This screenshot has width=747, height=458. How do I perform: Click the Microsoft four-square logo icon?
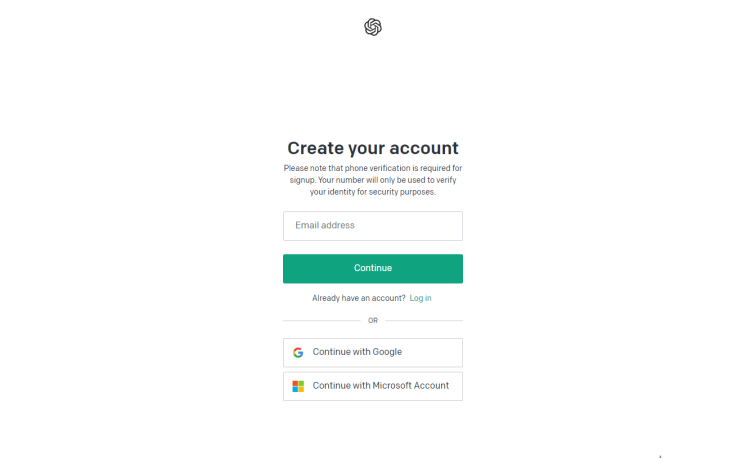point(298,386)
